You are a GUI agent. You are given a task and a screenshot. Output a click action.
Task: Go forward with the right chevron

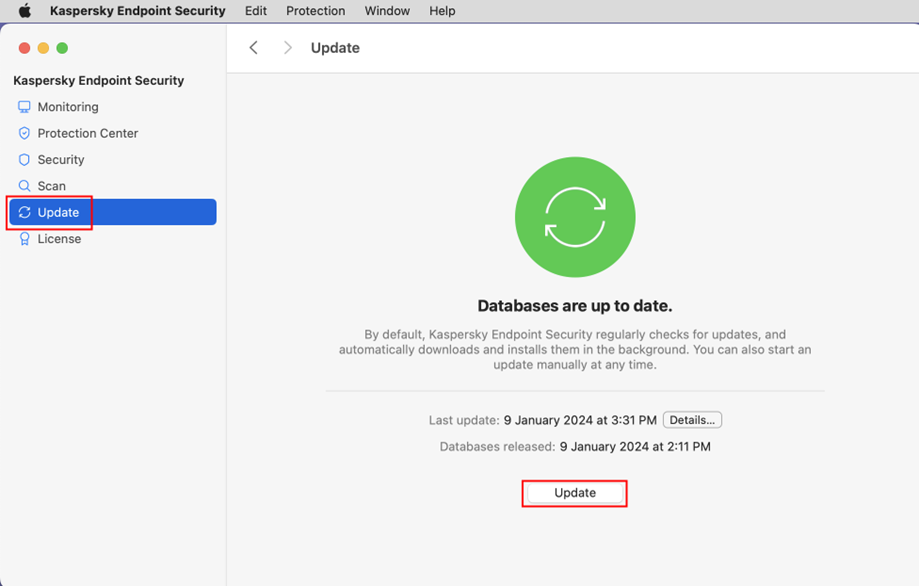(x=288, y=48)
